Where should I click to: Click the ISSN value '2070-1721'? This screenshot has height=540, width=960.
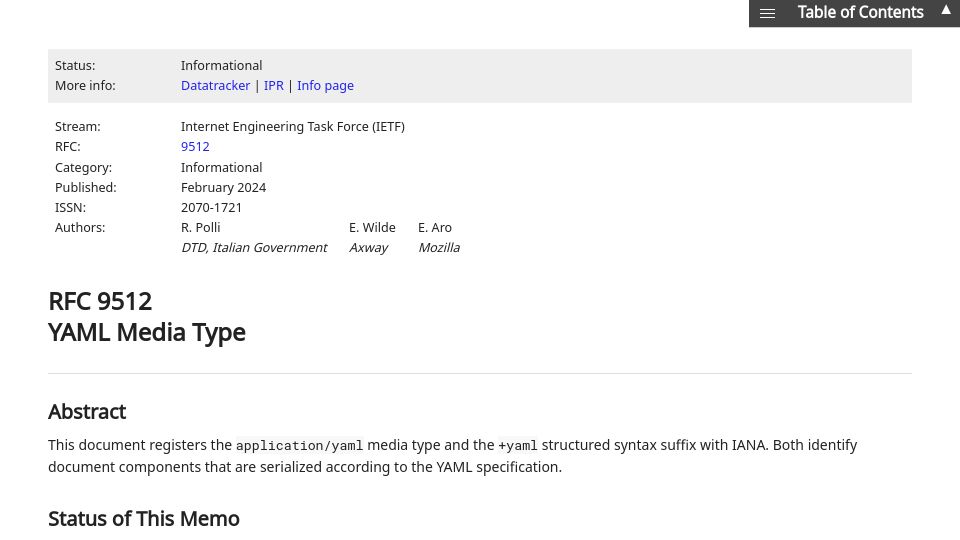pos(211,208)
